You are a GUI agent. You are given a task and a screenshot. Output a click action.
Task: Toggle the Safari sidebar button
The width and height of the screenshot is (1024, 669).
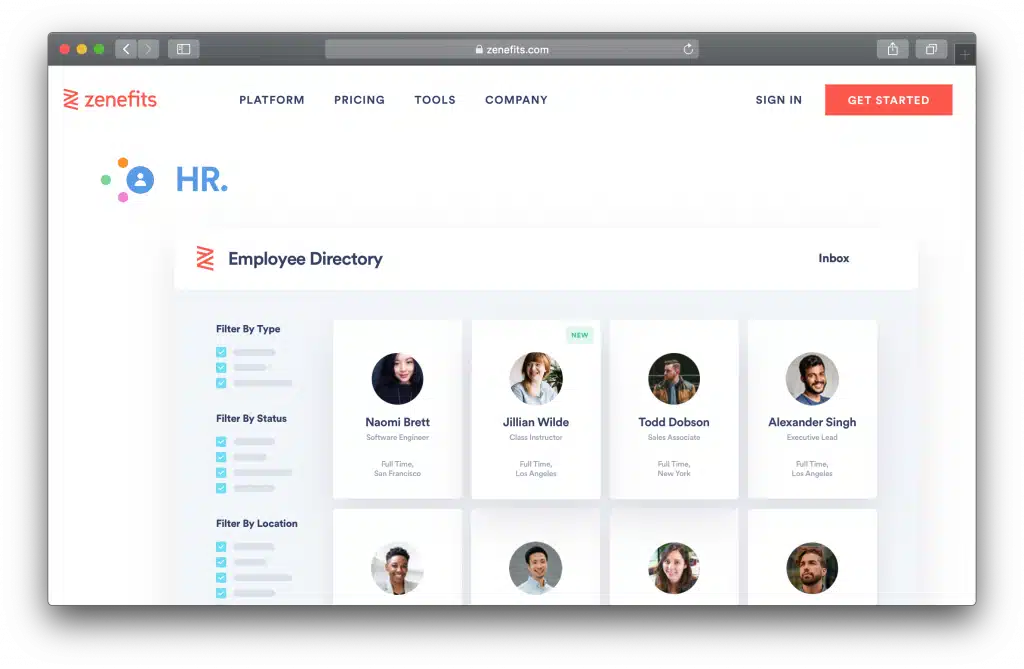[x=184, y=49]
